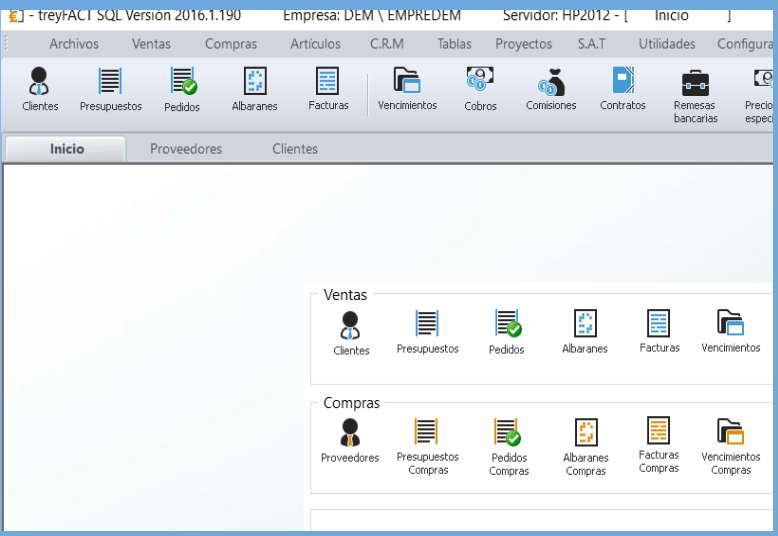The image size is (778, 536).
Task: Open the Tablas menu
Action: [454, 44]
